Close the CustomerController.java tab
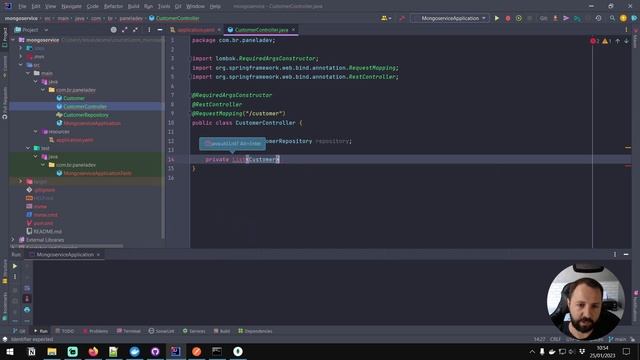The height and width of the screenshot is (360, 640). coord(293,30)
